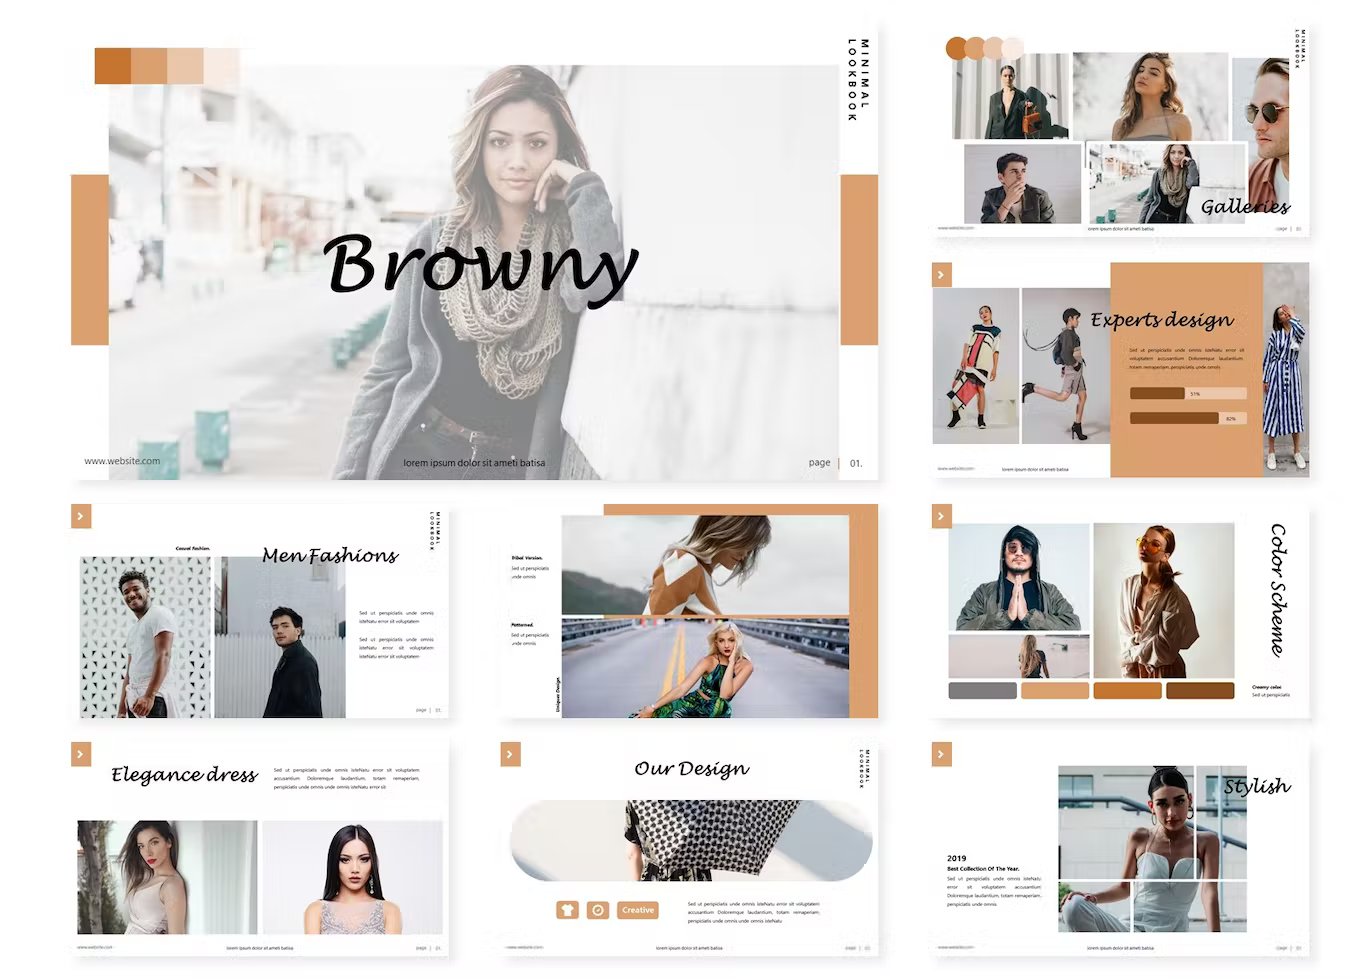Viewport: 1370px width, 979px height.
Task: Click the arrow icon on Stylish slide
Action: tap(941, 754)
